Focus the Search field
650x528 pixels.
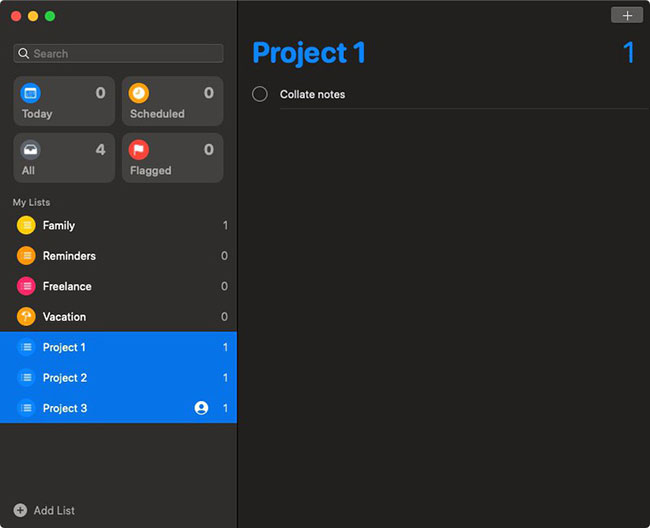click(119, 53)
